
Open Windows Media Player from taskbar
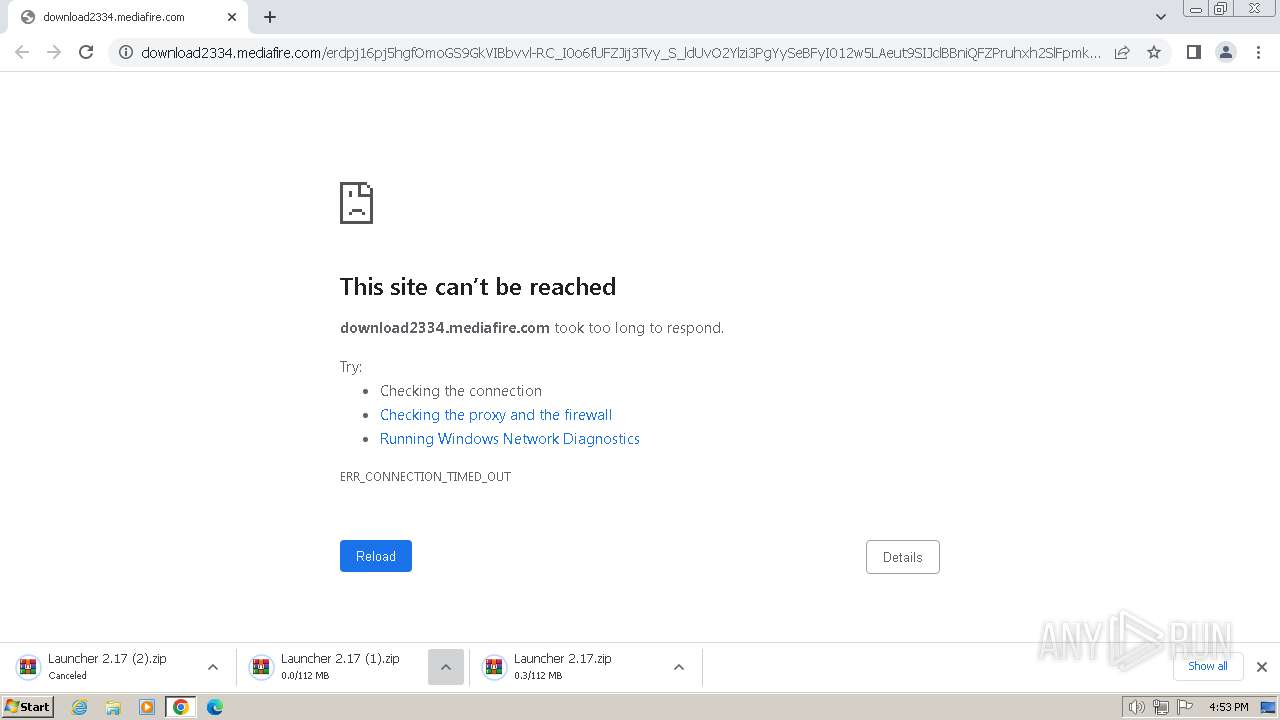147,707
